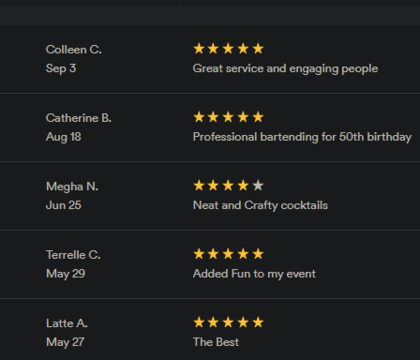Click Latte A.'s five-star rating
Viewport: 420px width, 360px height.
228,322
